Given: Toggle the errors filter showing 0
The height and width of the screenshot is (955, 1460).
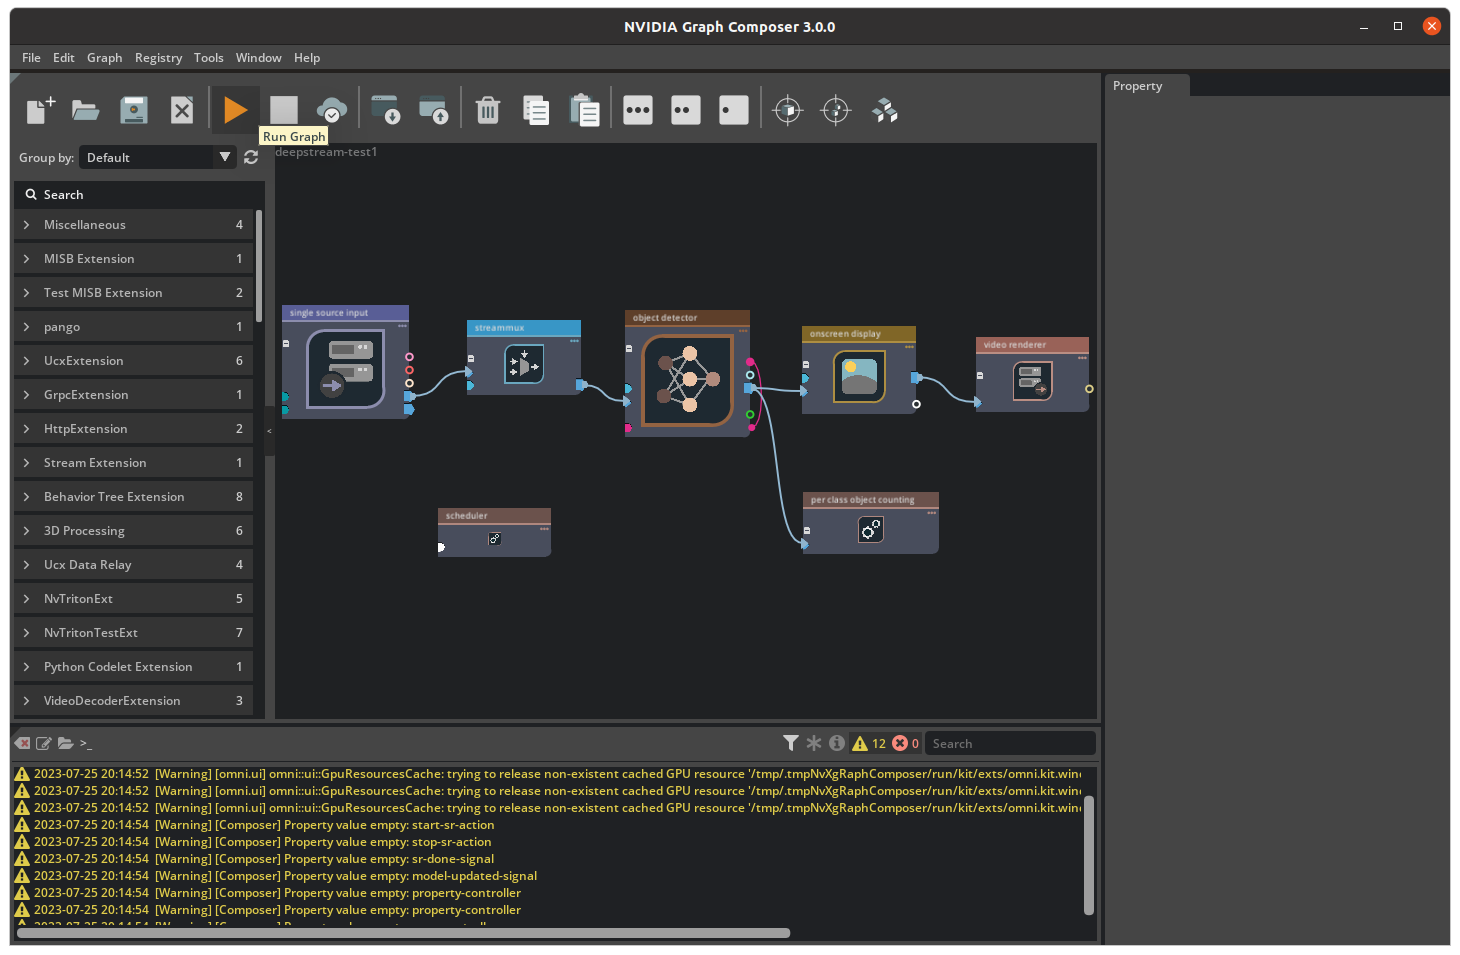Looking at the screenshot, I should pyautogui.click(x=906, y=743).
